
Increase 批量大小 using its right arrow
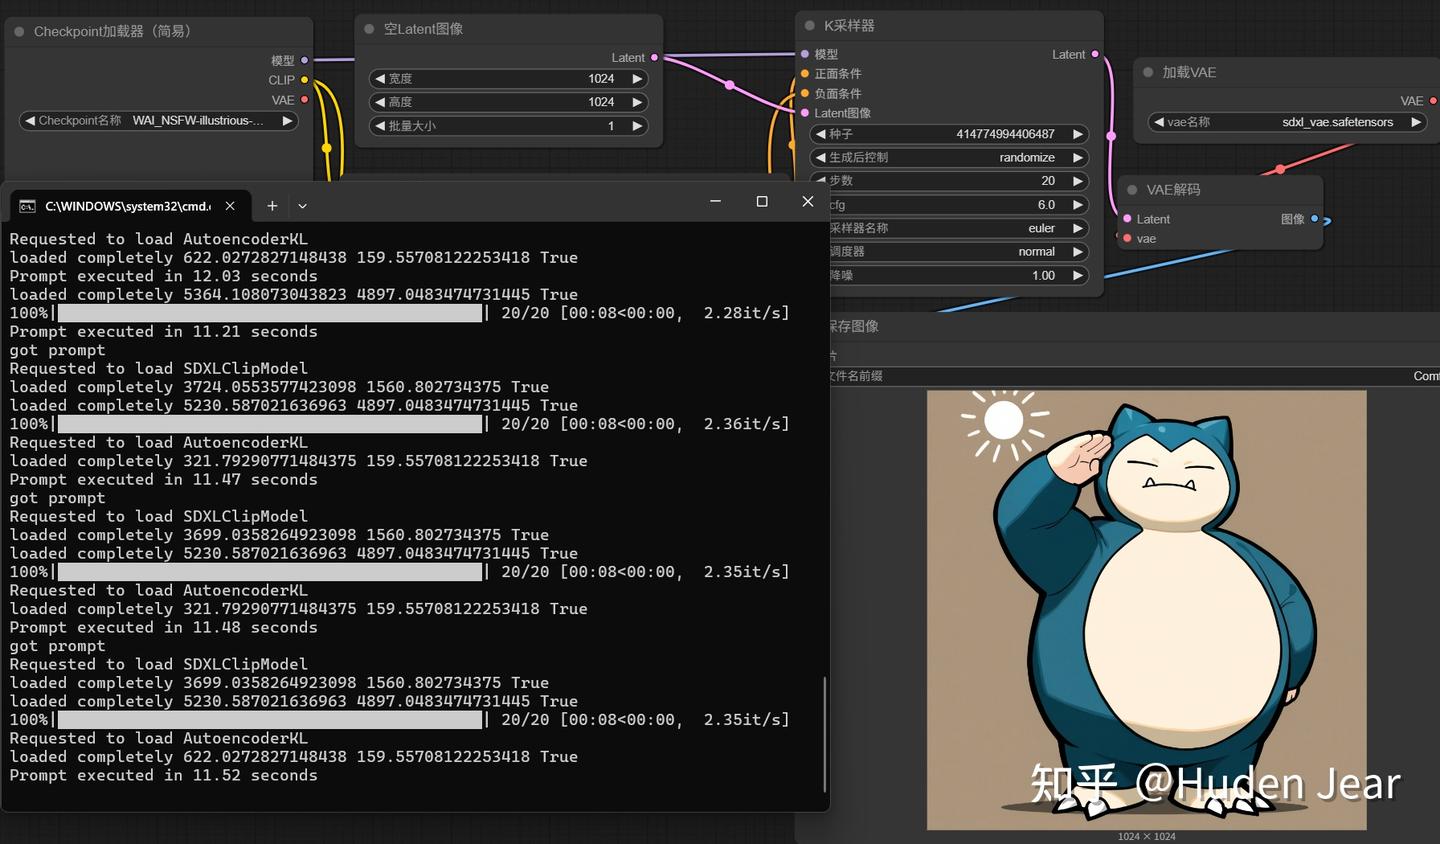(x=637, y=126)
